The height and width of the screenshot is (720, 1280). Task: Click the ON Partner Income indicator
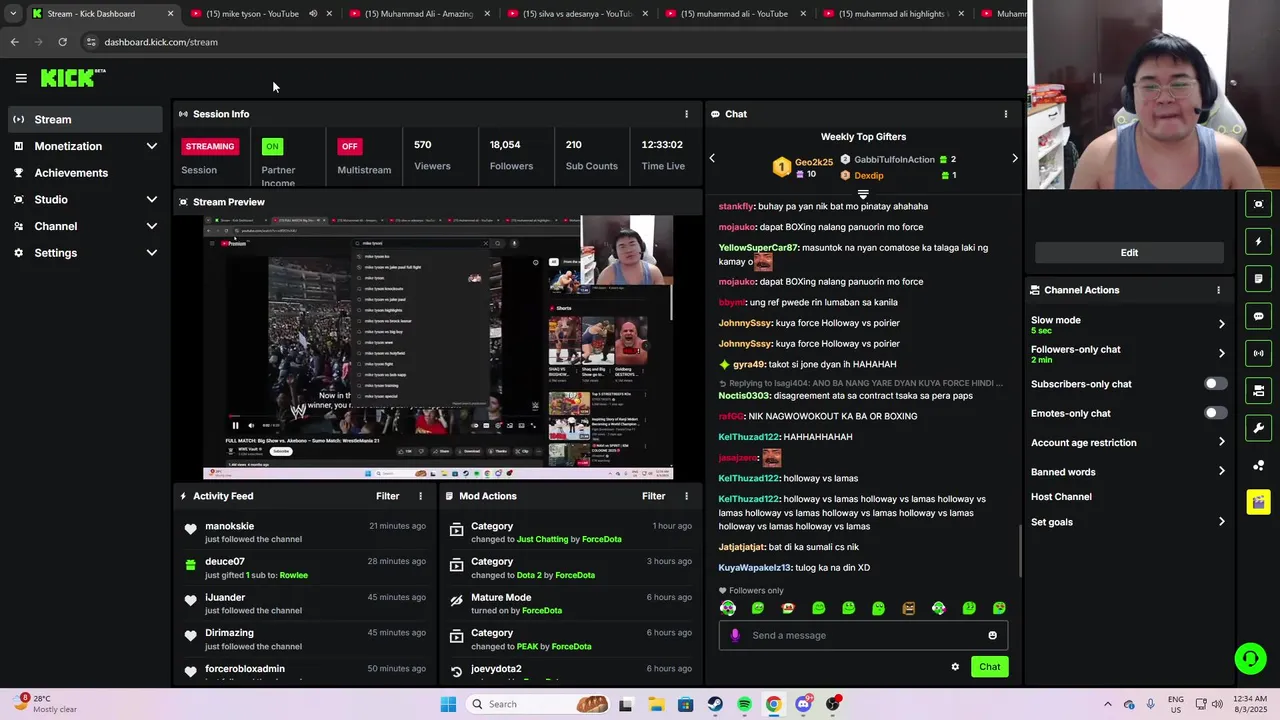click(271, 146)
